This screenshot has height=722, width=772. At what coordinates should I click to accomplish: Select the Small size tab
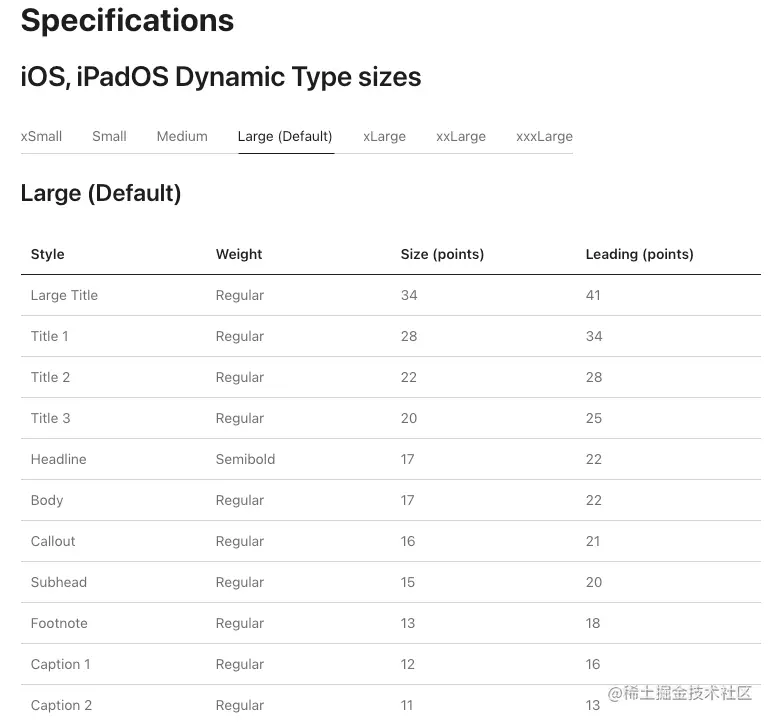[109, 136]
